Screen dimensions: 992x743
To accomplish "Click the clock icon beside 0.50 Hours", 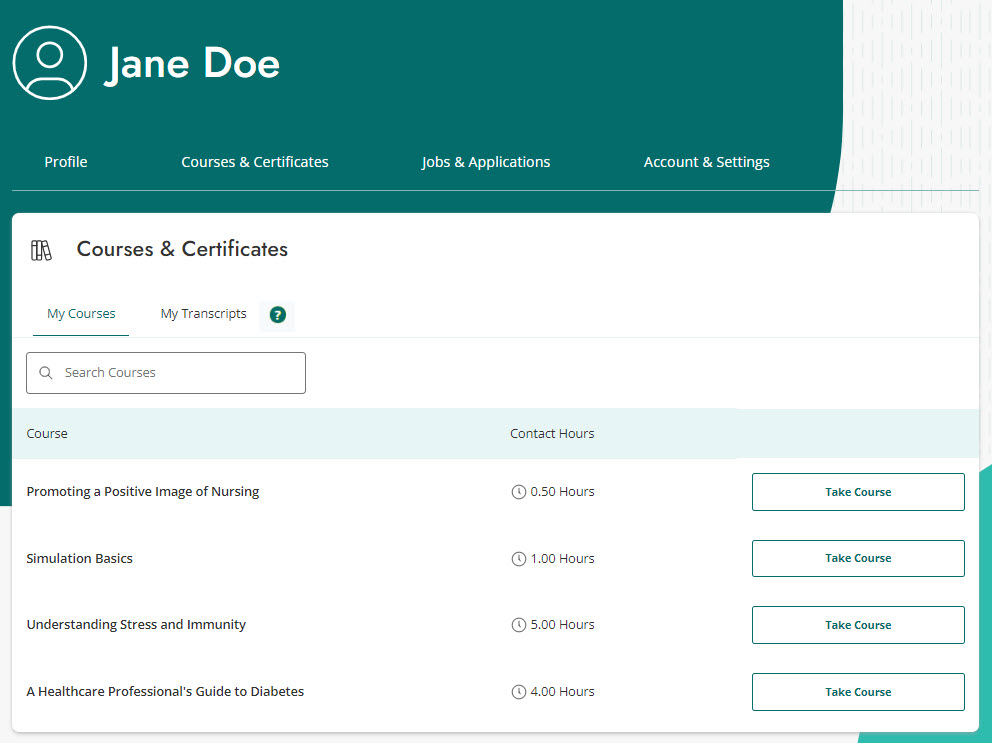I will tap(518, 491).
